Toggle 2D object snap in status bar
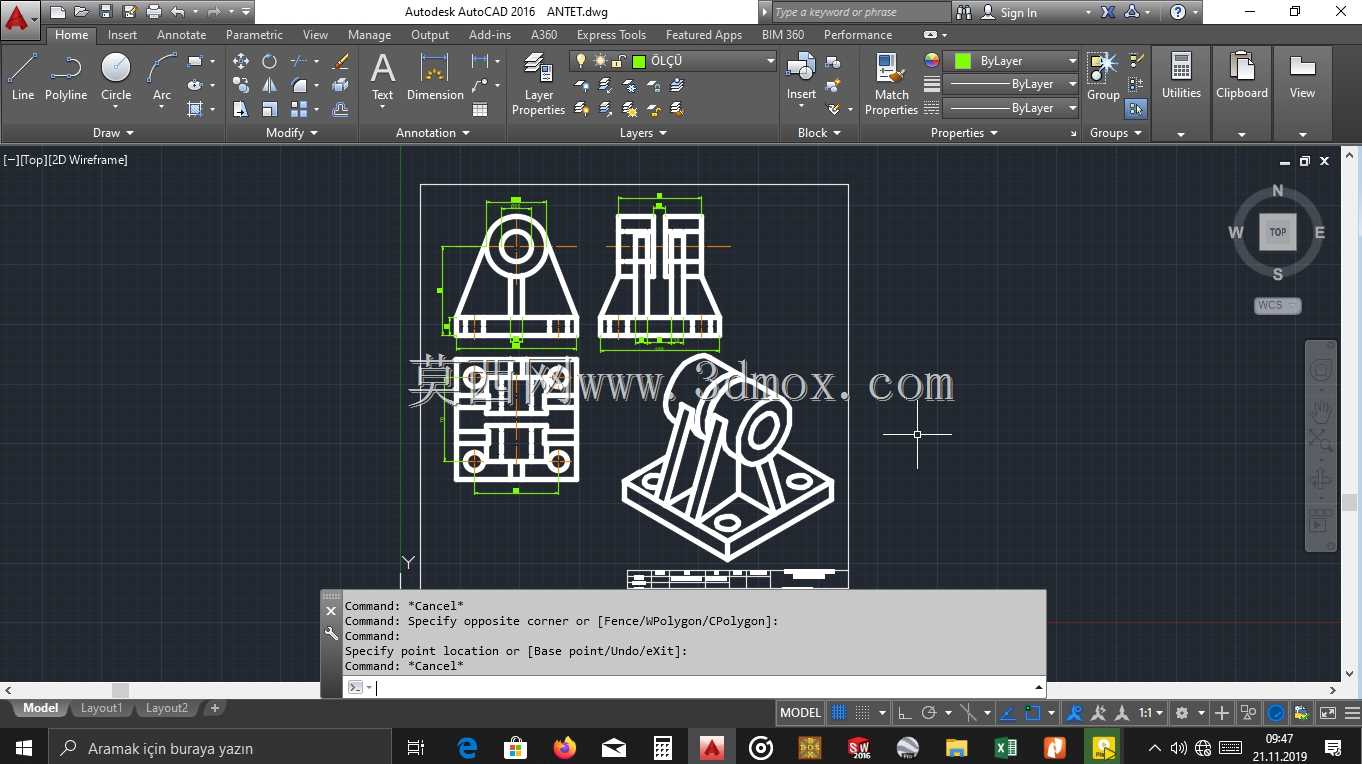The width and height of the screenshot is (1362, 764). click(x=1033, y=713)
